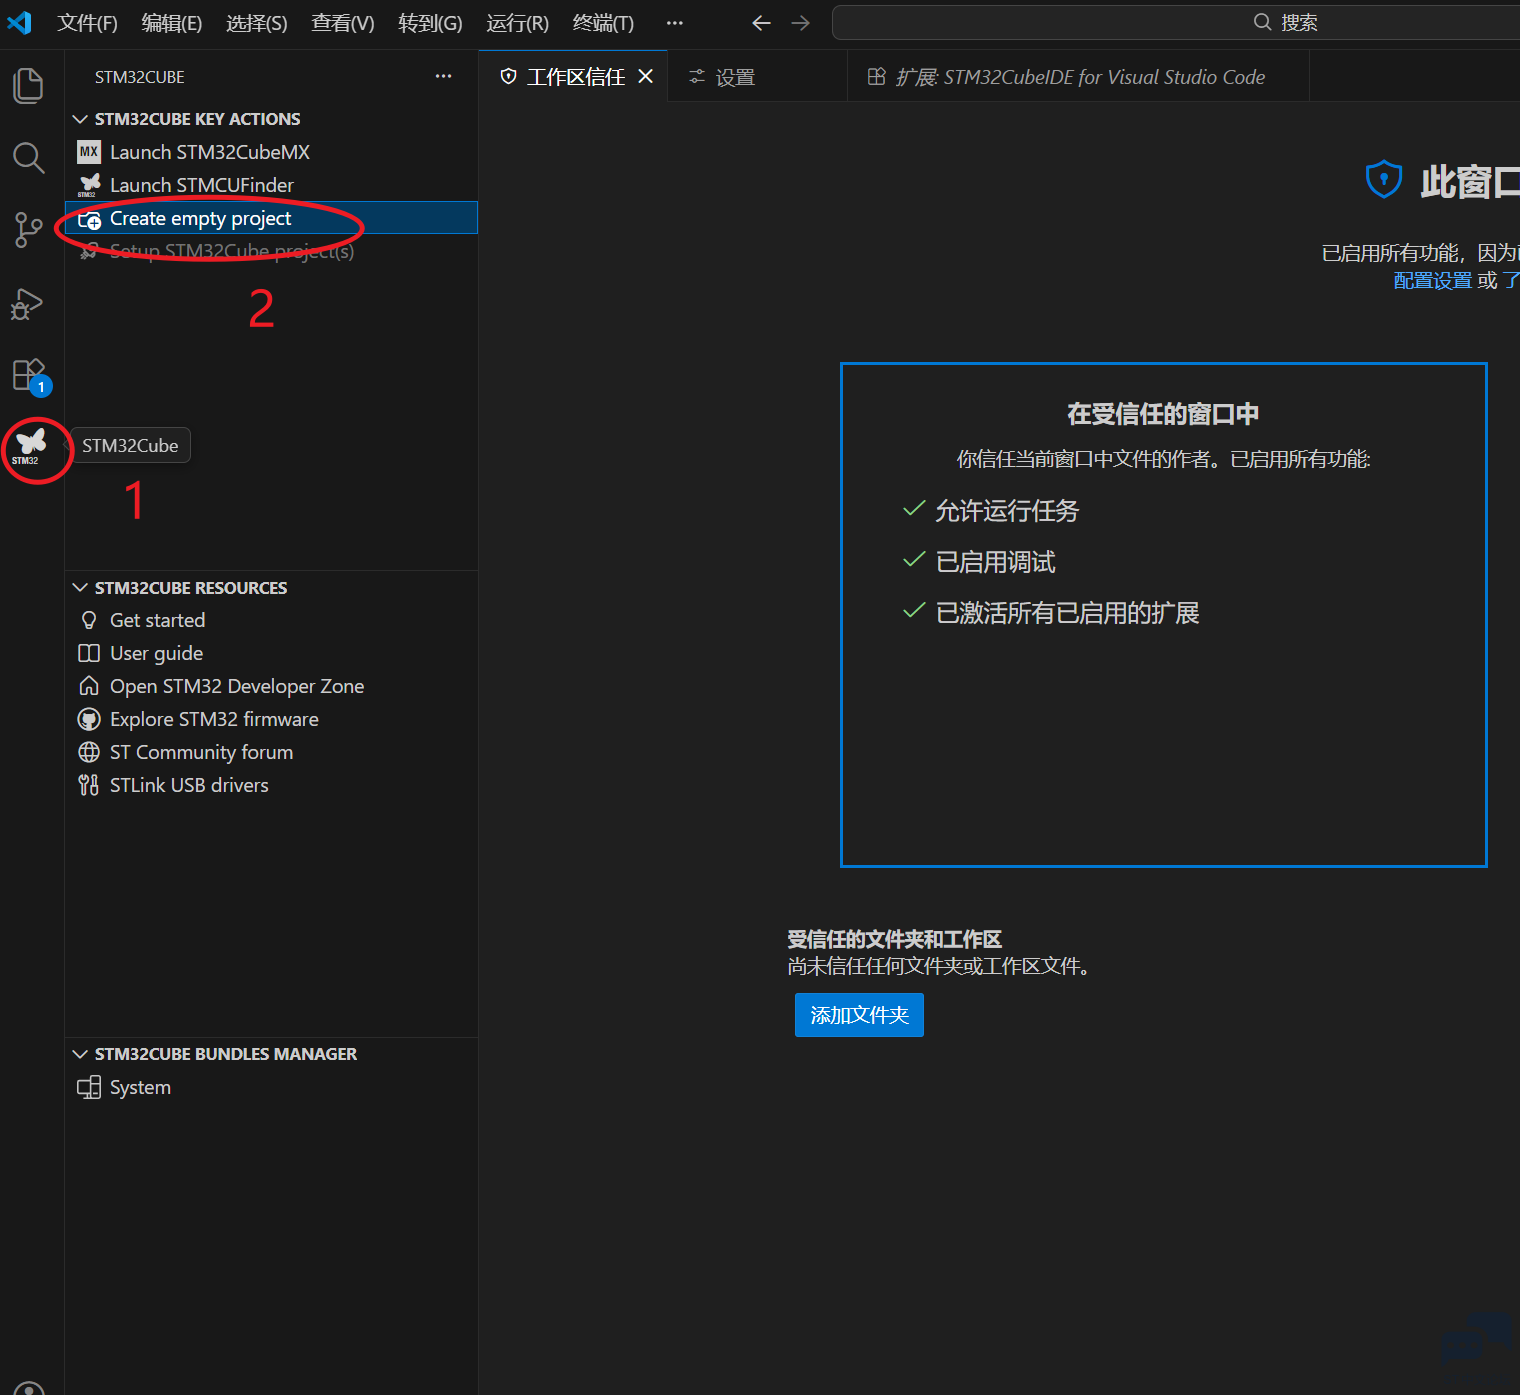Collapse the STM32CUBE KEY ACTIONS section
Screen dimensions: 1520x1395
click(80, 119)
